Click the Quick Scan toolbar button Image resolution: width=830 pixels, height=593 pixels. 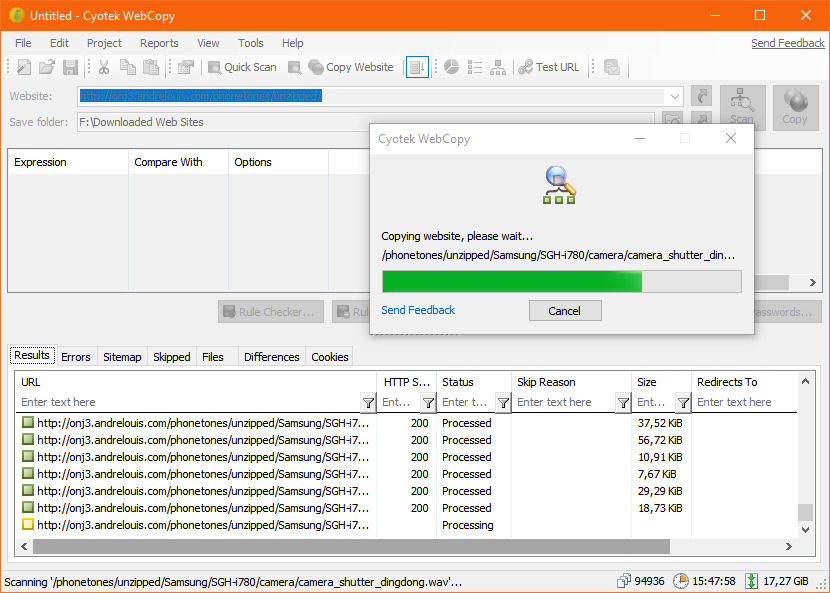241,67
